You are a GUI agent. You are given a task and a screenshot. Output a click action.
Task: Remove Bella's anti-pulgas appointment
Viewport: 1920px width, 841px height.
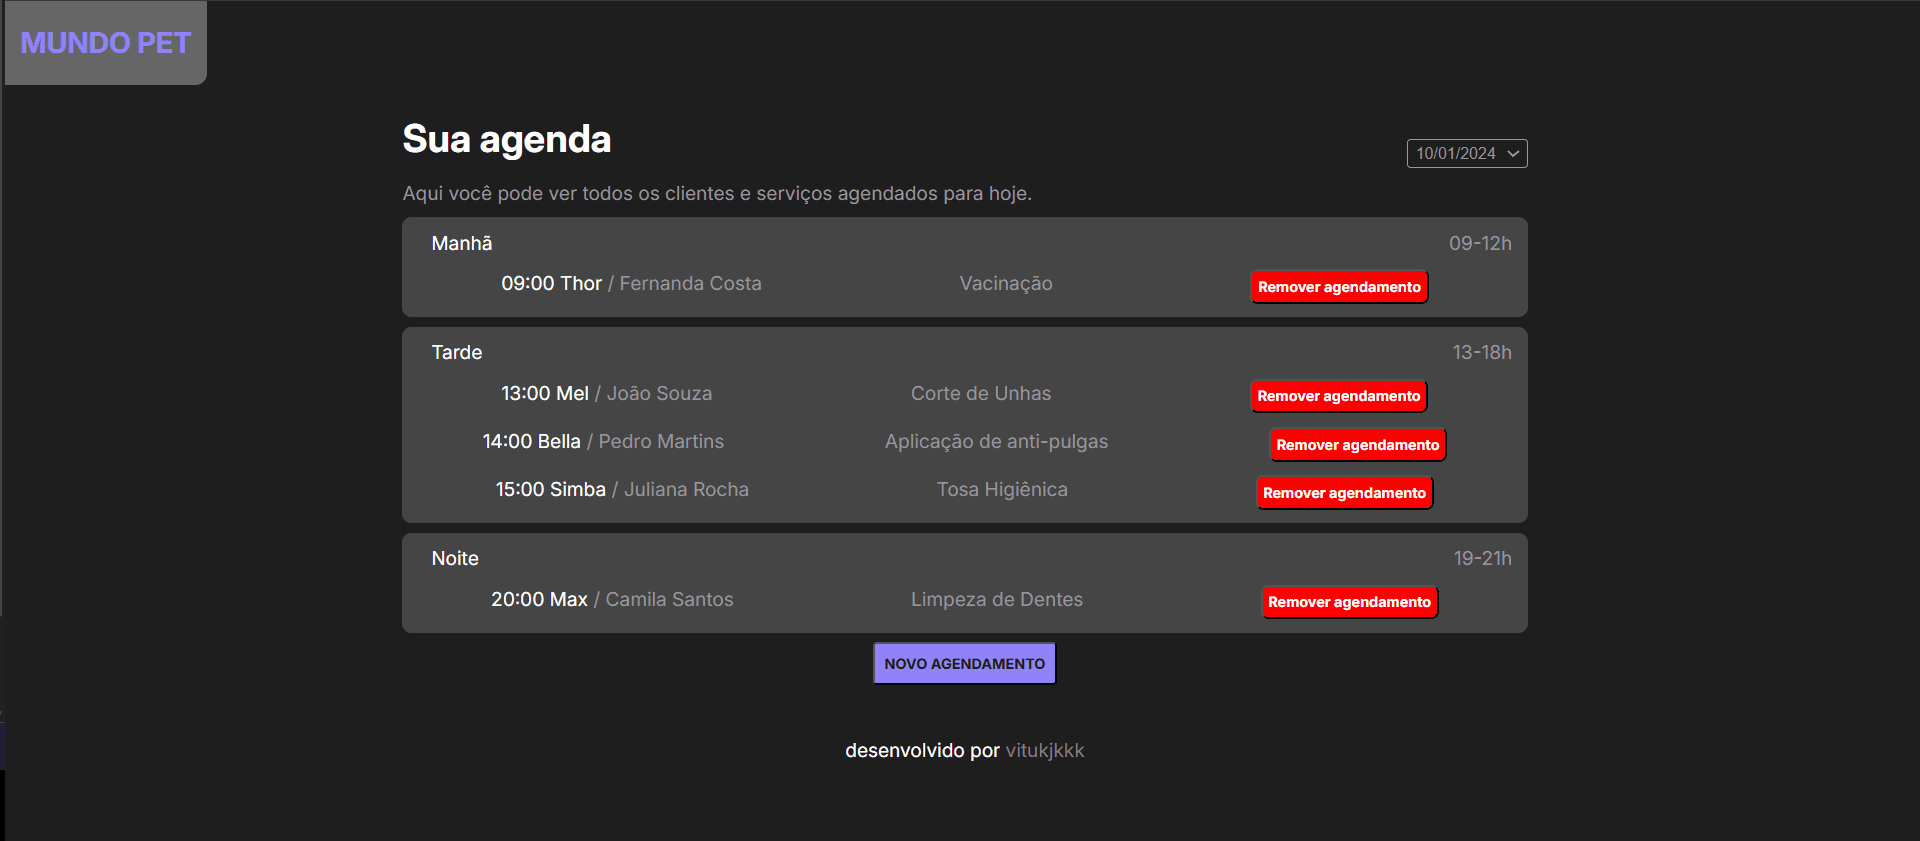coord(1358,445)
